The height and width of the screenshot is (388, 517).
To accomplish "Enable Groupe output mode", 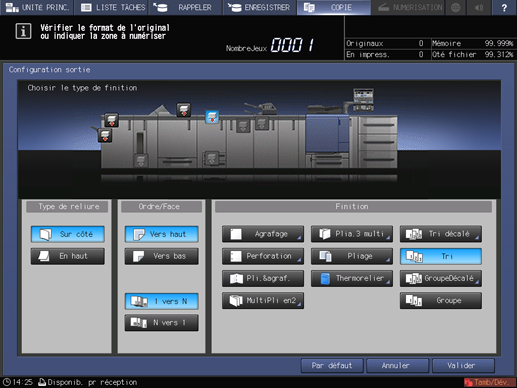I will tap(441, 300).
